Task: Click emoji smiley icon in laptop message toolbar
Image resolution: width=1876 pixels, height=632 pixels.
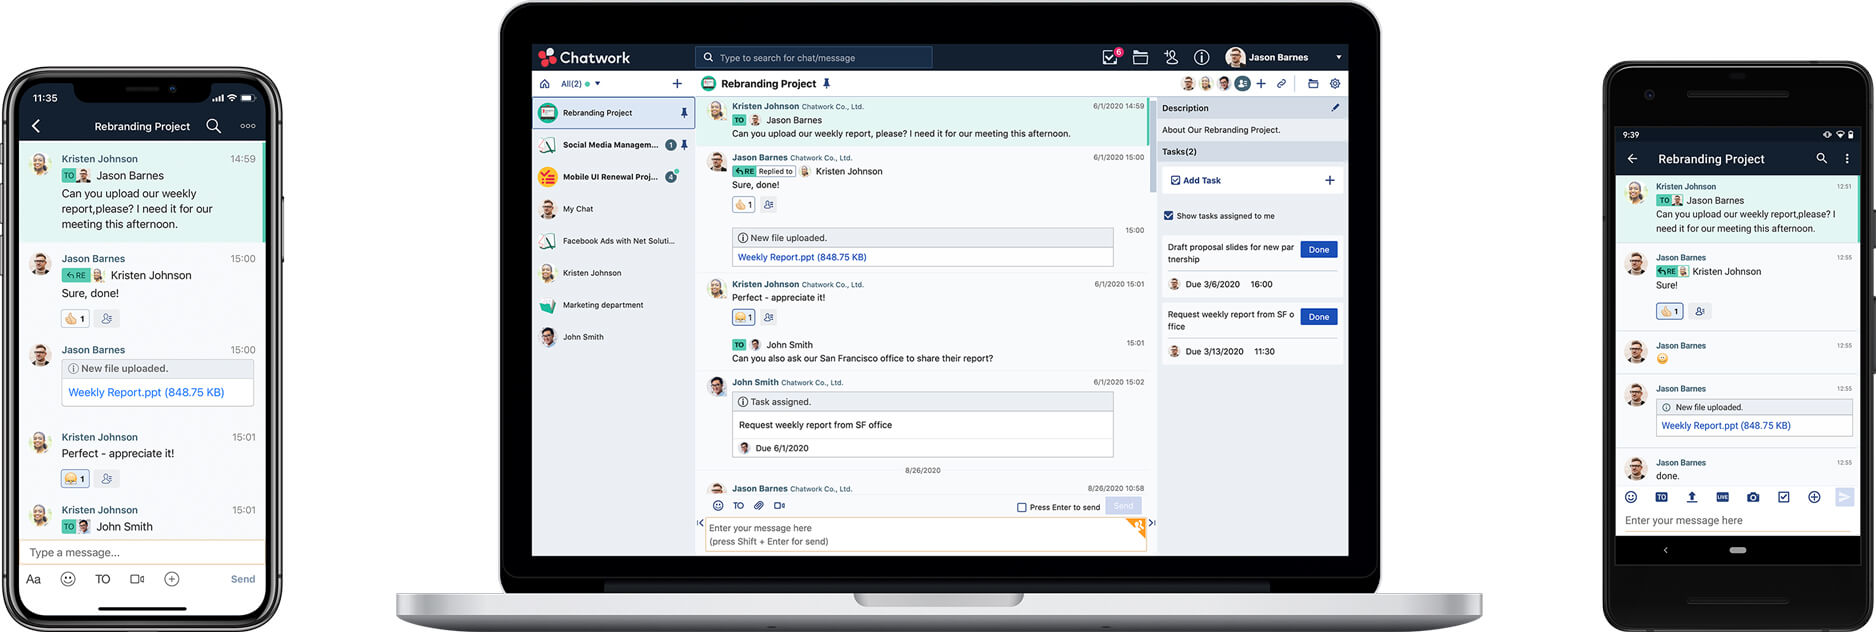Action: pos(718,506)
